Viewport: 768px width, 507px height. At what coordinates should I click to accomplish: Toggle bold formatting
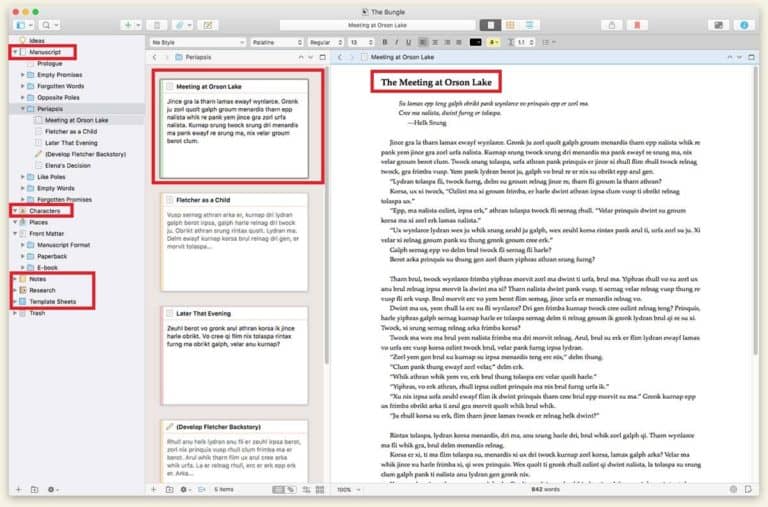click(385, 43)
